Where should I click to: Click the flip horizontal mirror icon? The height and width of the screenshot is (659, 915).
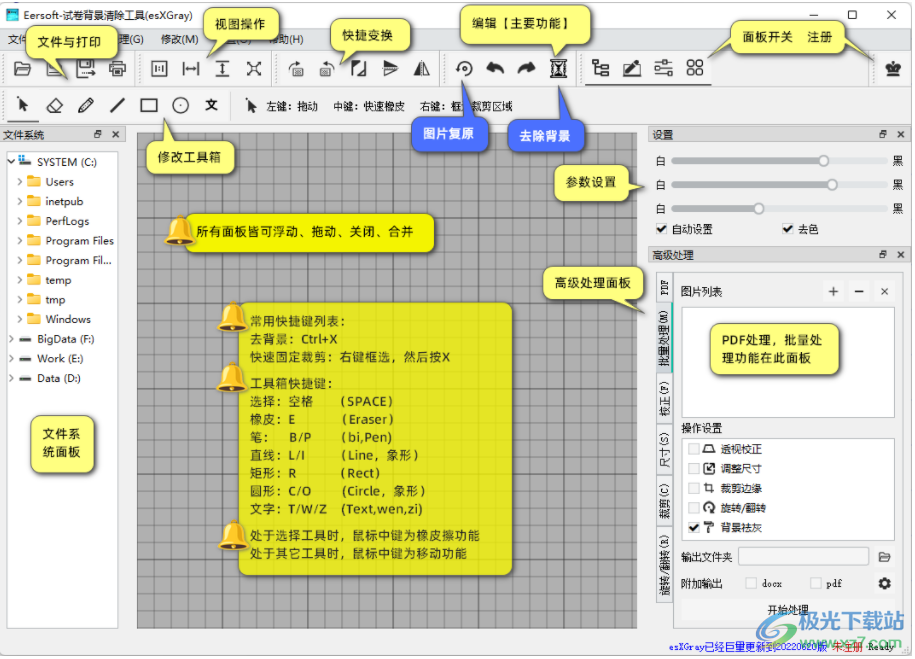click(x=422, y=69)
